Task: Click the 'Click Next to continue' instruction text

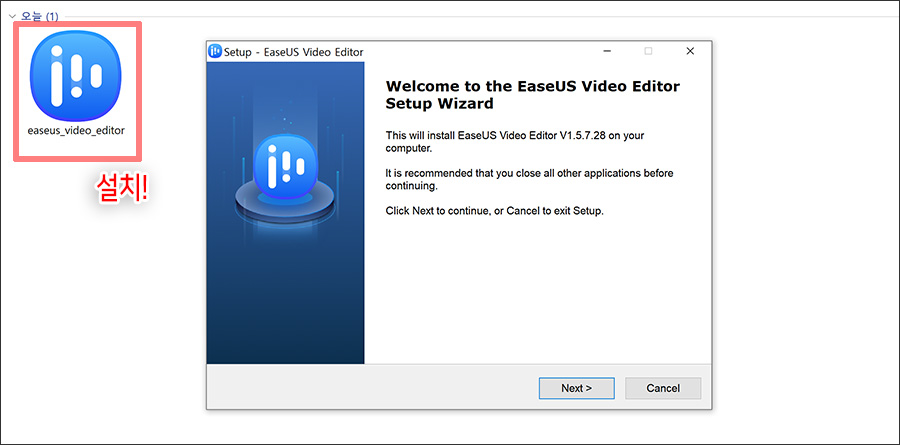Action: (x=495, y=211)
